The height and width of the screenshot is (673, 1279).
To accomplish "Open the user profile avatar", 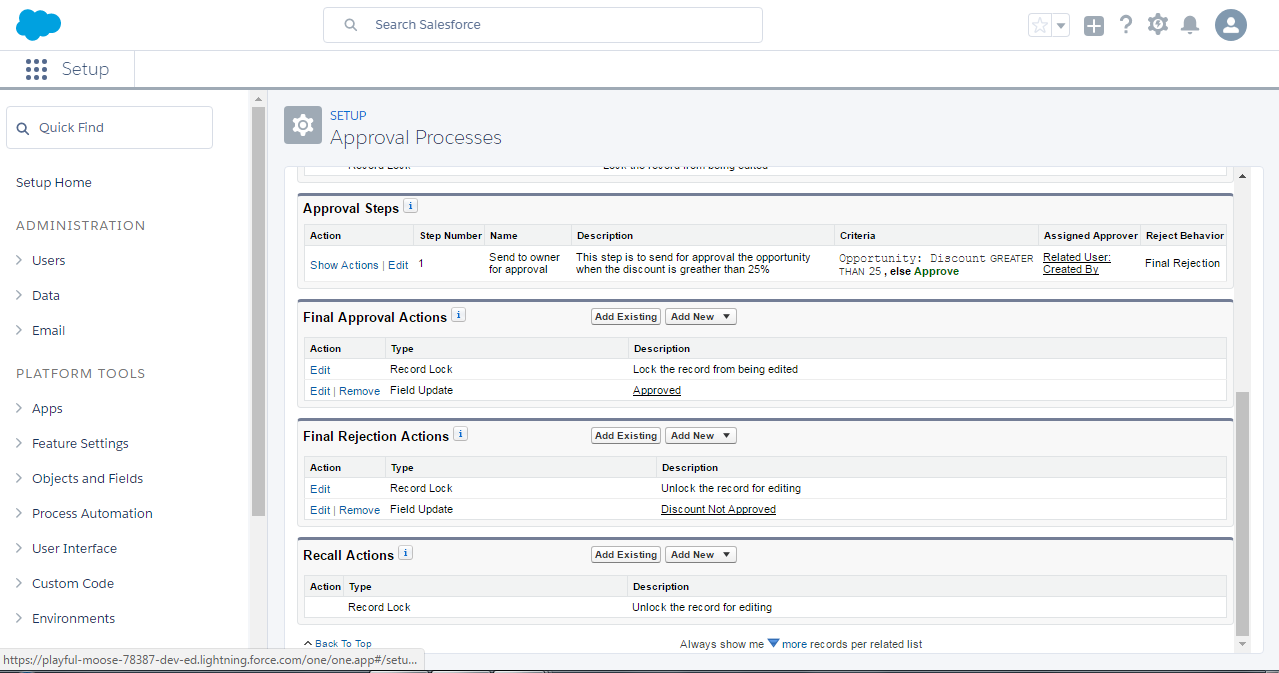I will click(x=1231, y=25).
